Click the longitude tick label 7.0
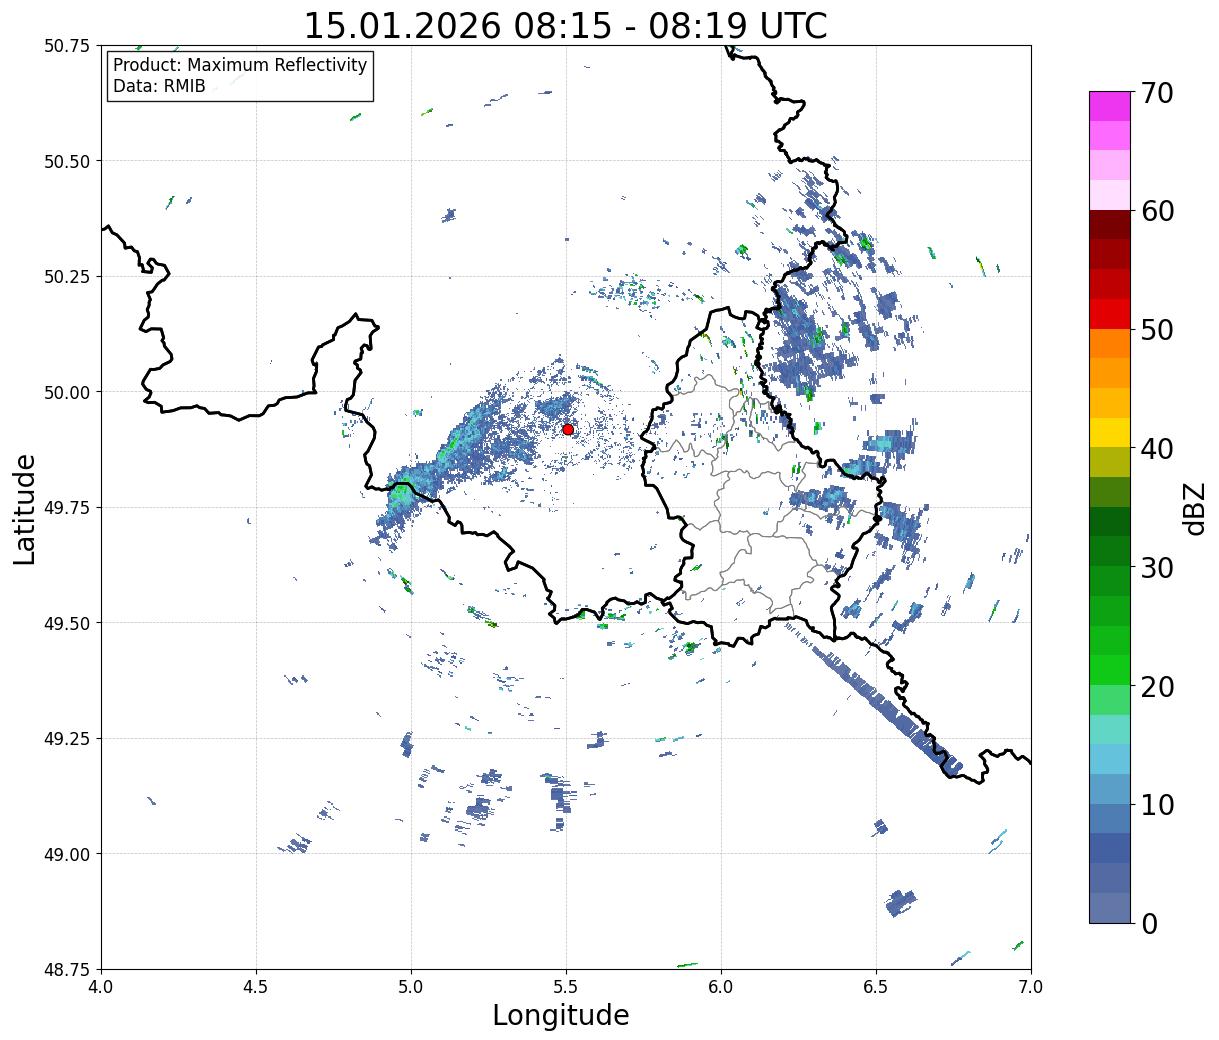The width and height of the screenshot is (1219, 1040). (1031, 986)
